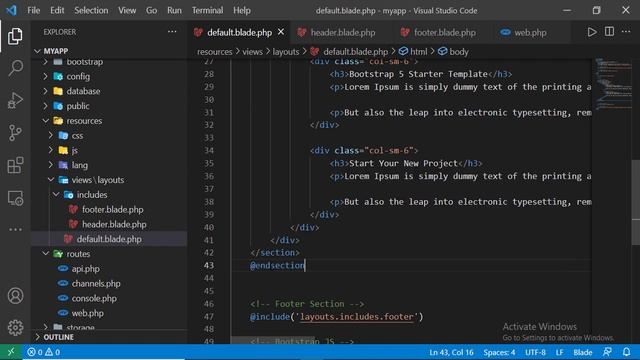
Task: Open channels.php file
Action: point(96,284)
